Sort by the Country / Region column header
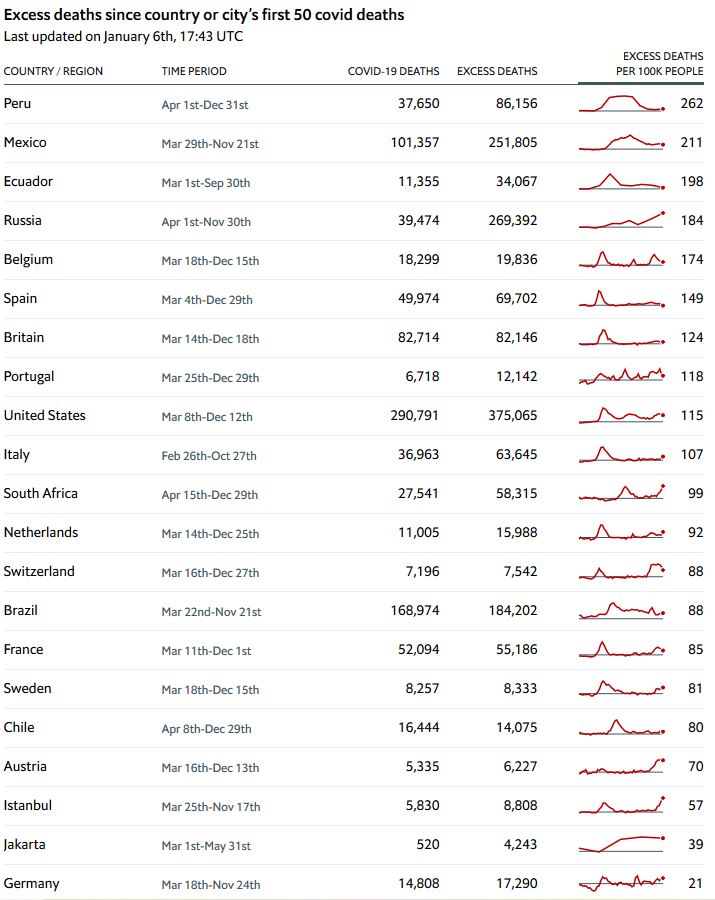The height and width of the screenshot is (900, 715). pos(53,71)
